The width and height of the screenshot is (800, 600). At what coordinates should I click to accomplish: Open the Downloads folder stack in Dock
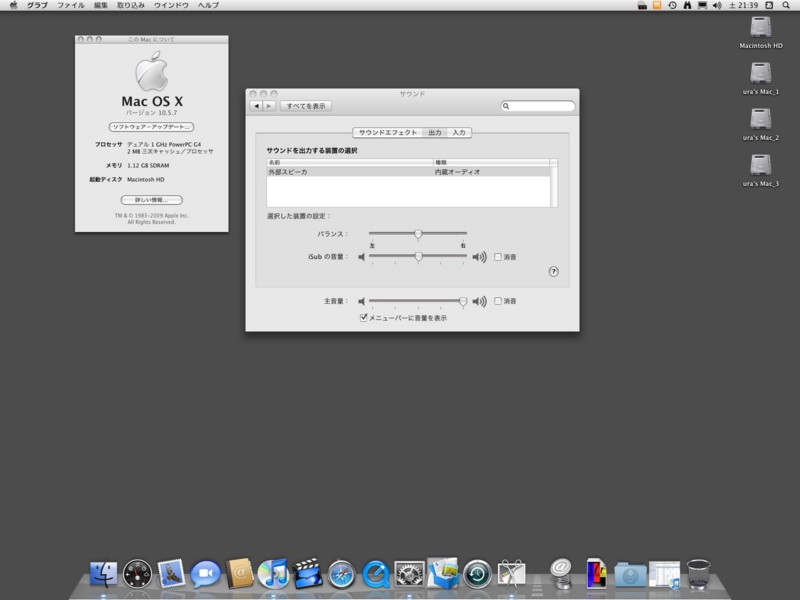[630, 575]
